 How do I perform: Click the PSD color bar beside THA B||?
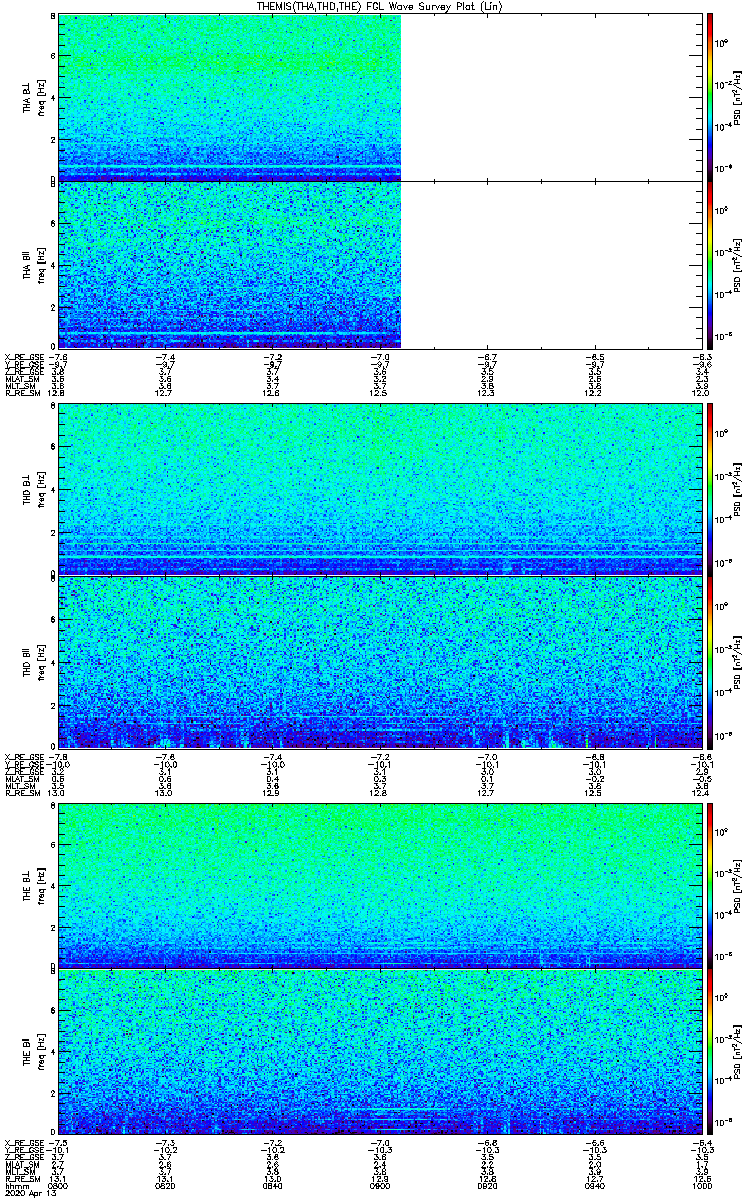coord(710,264)
